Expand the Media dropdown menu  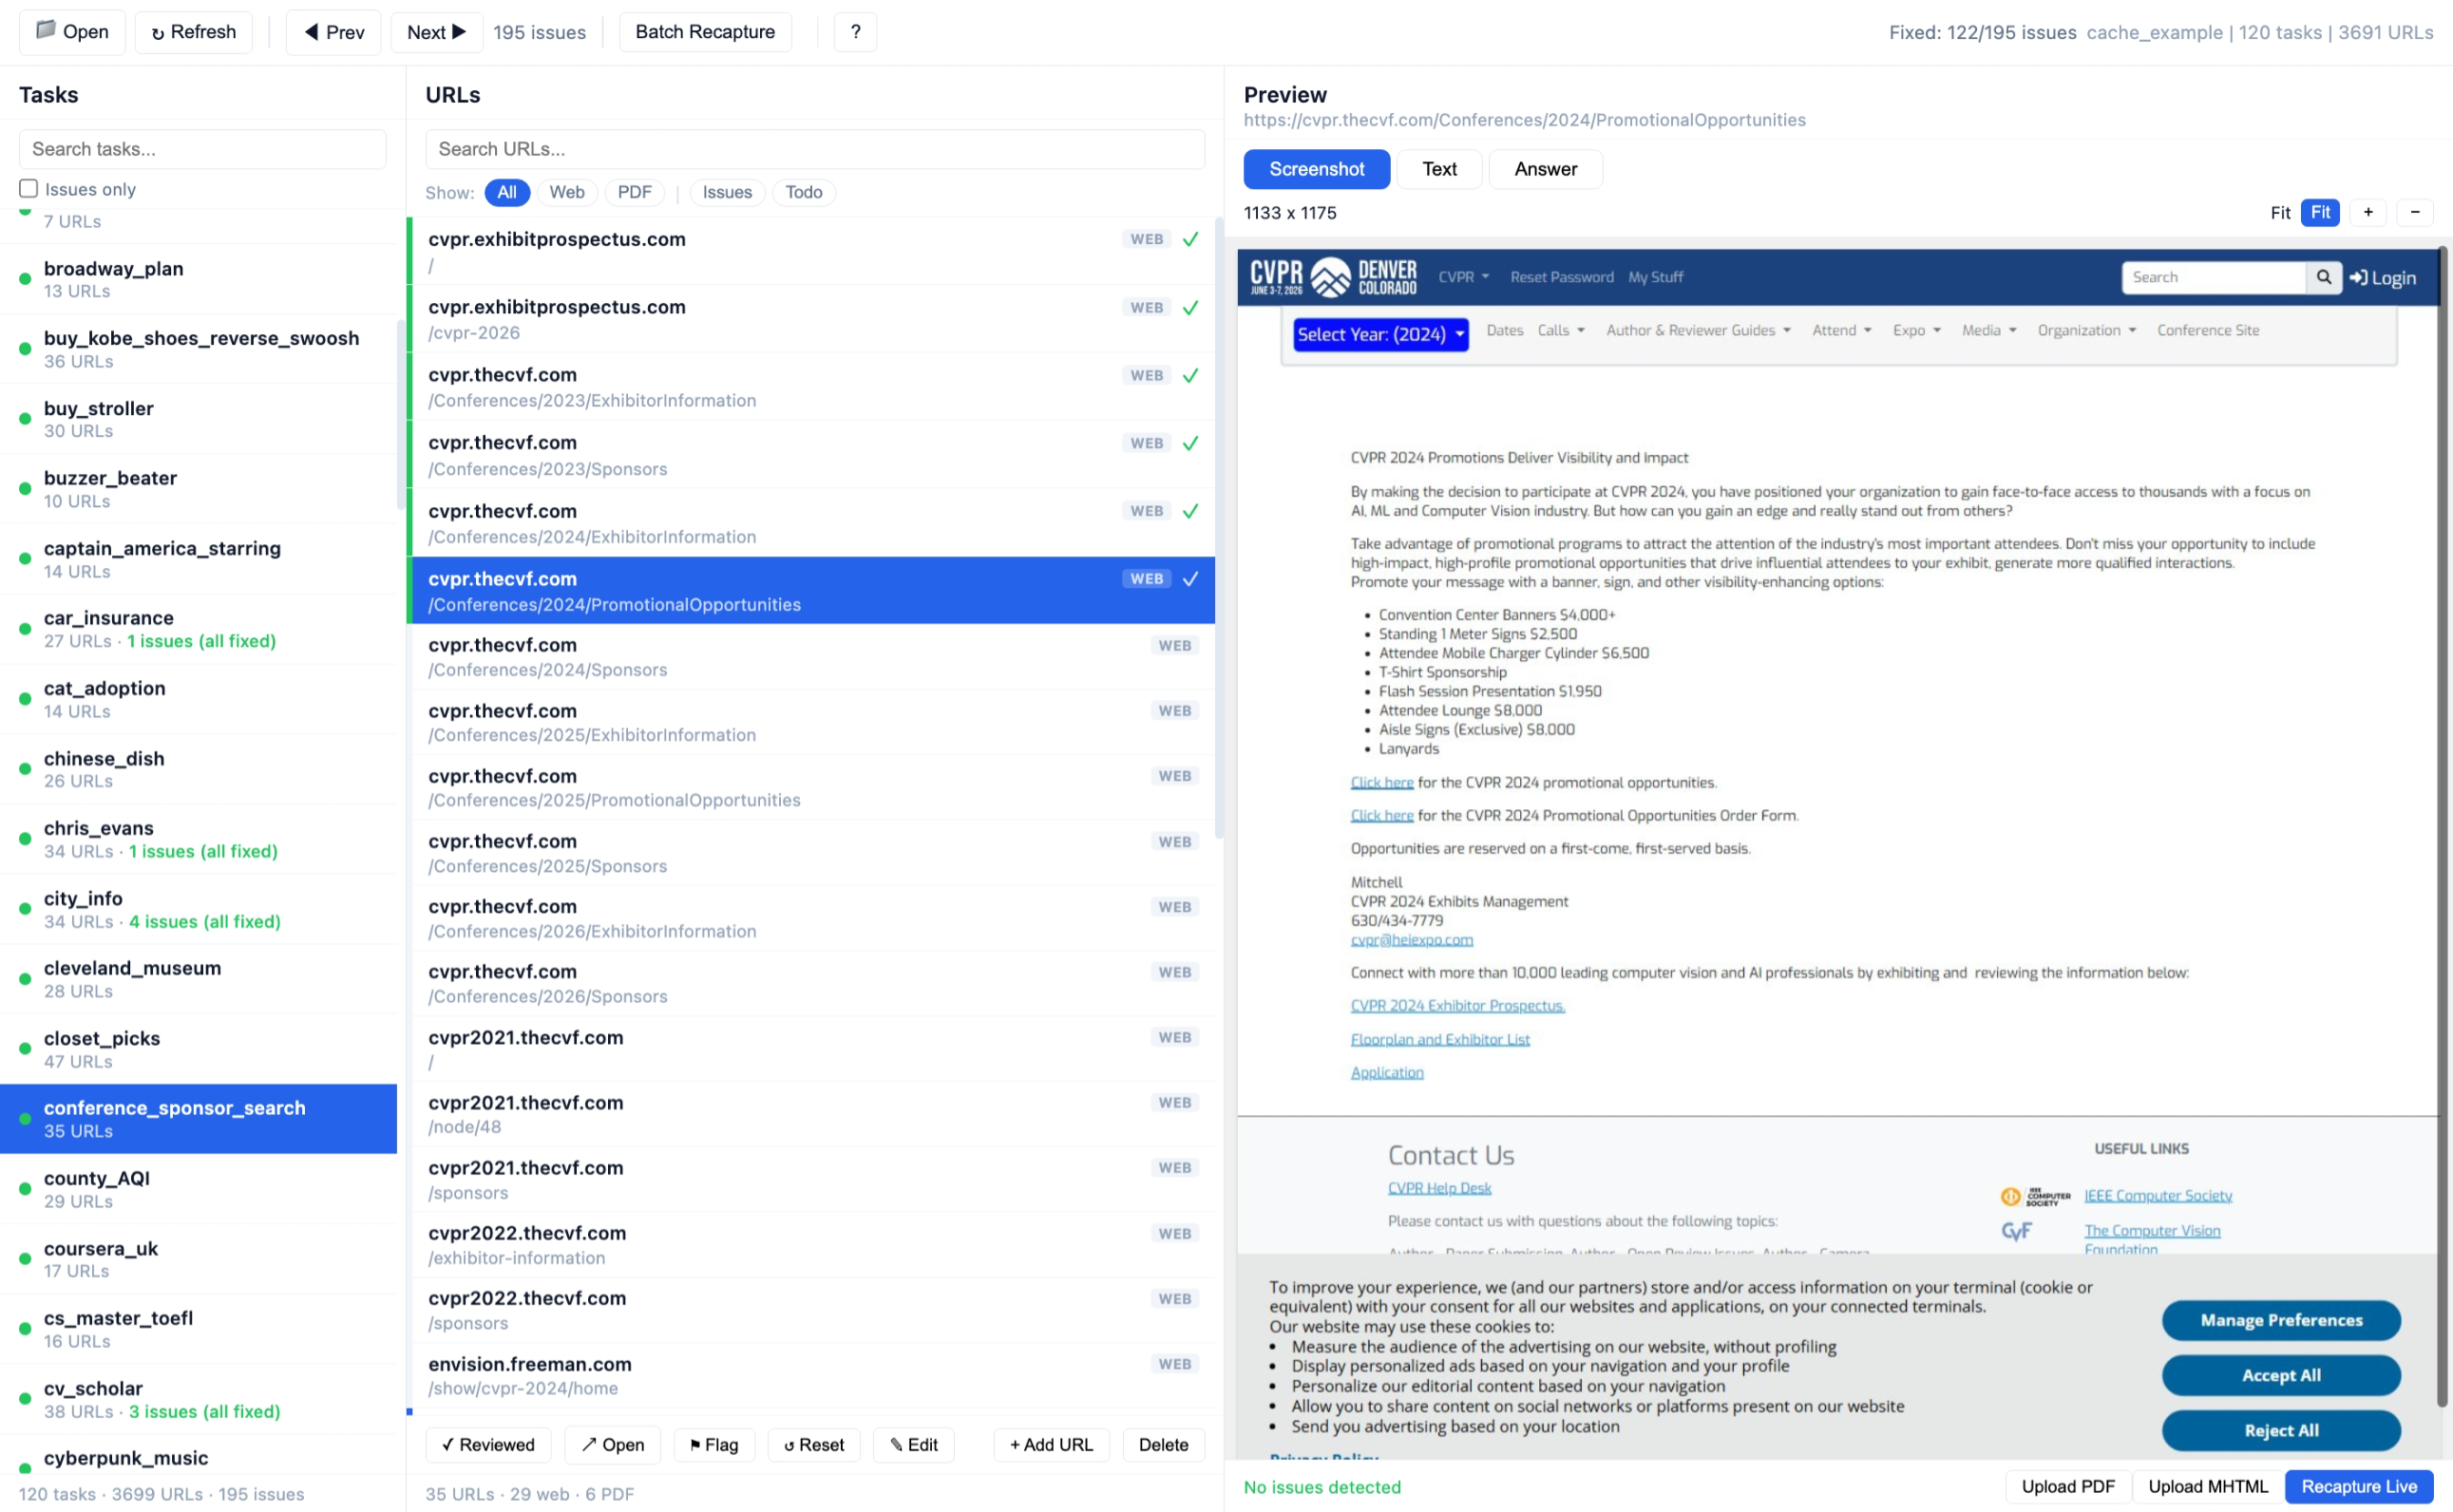pos(1988,330)
